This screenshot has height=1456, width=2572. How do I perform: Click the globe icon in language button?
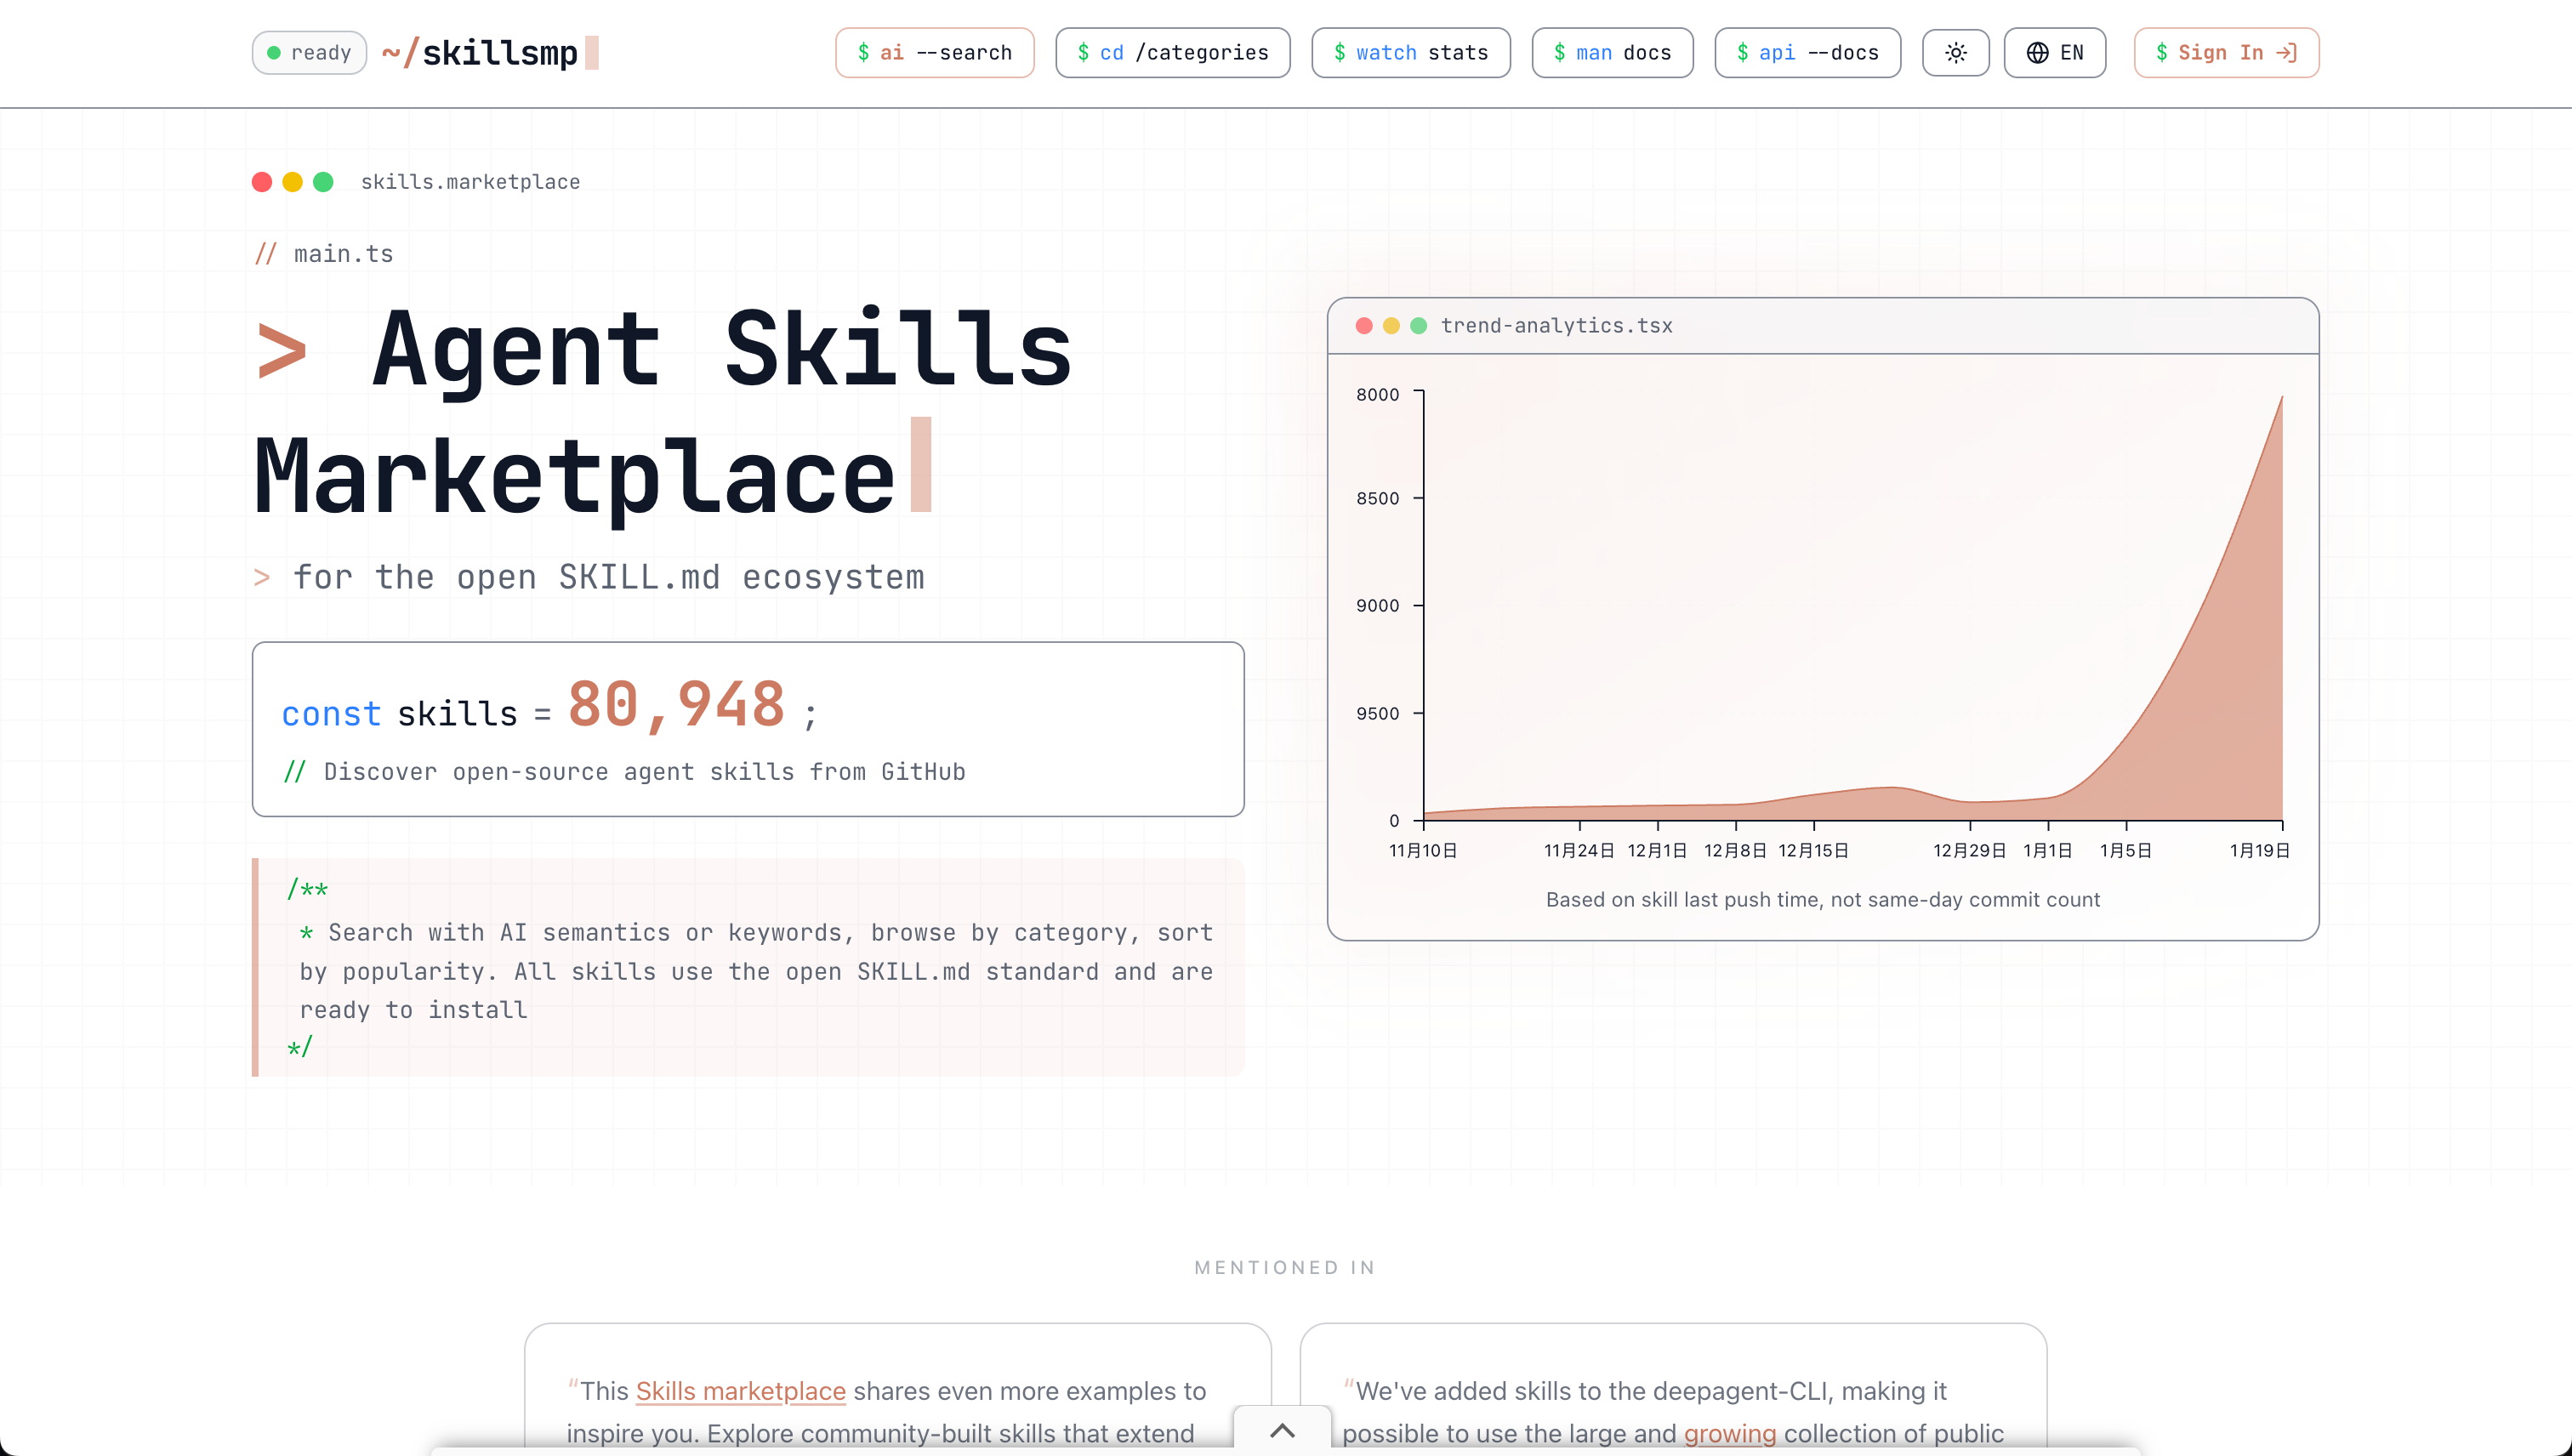click(2037, 53)
